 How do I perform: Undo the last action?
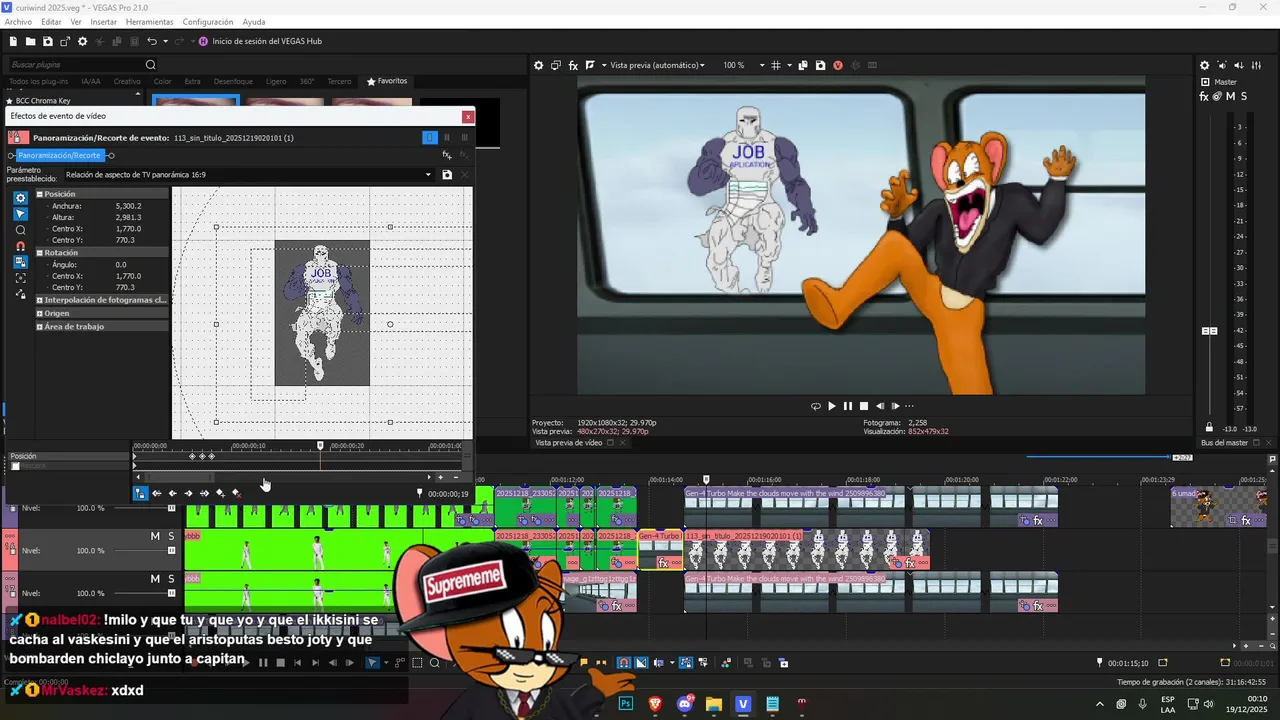click(x=151, y=41)
